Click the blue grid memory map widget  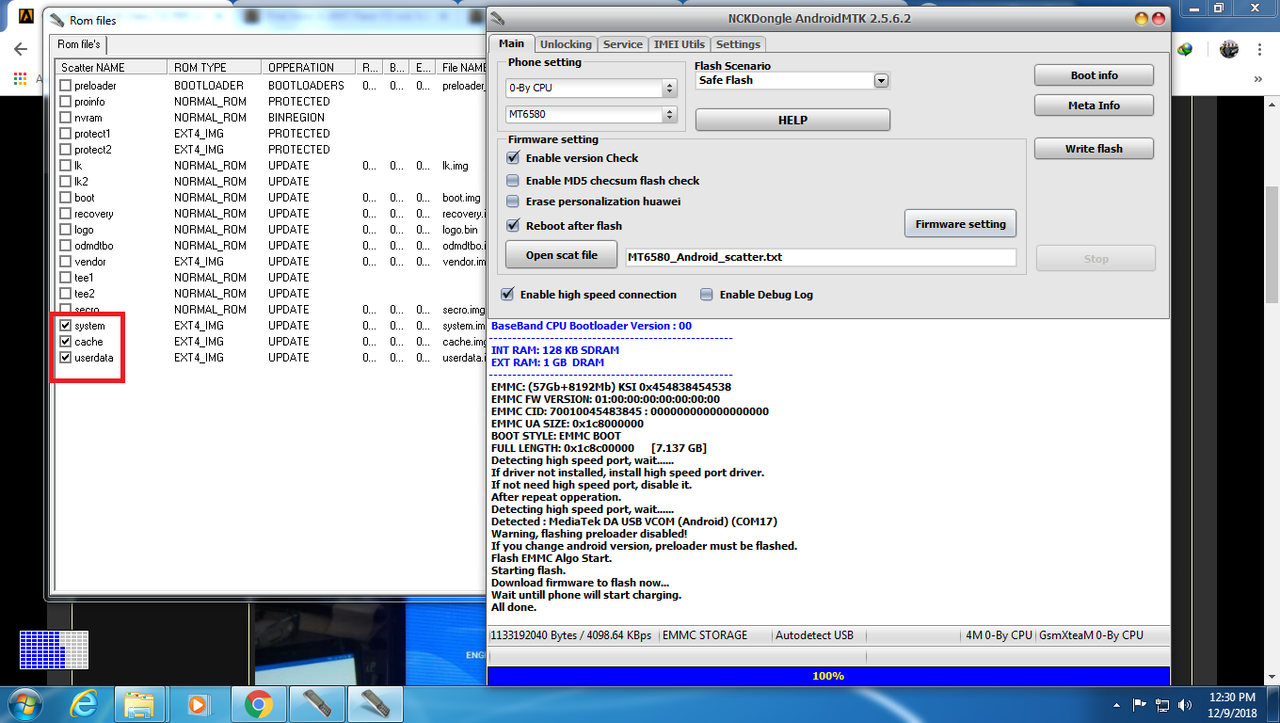(x=54, y=649)
